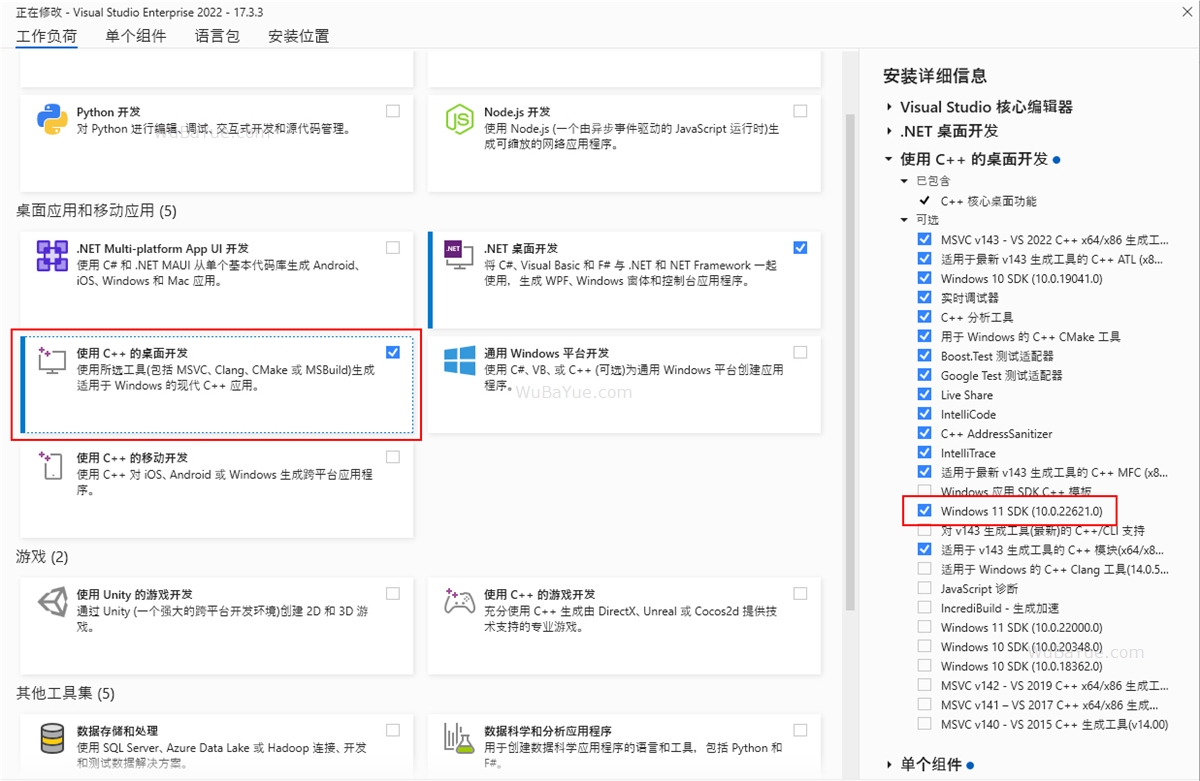This screenshot has width=1200, height=781.
Task: Enable the Node.js 开发 workload checkbox
Action: (x=800, y=111)
